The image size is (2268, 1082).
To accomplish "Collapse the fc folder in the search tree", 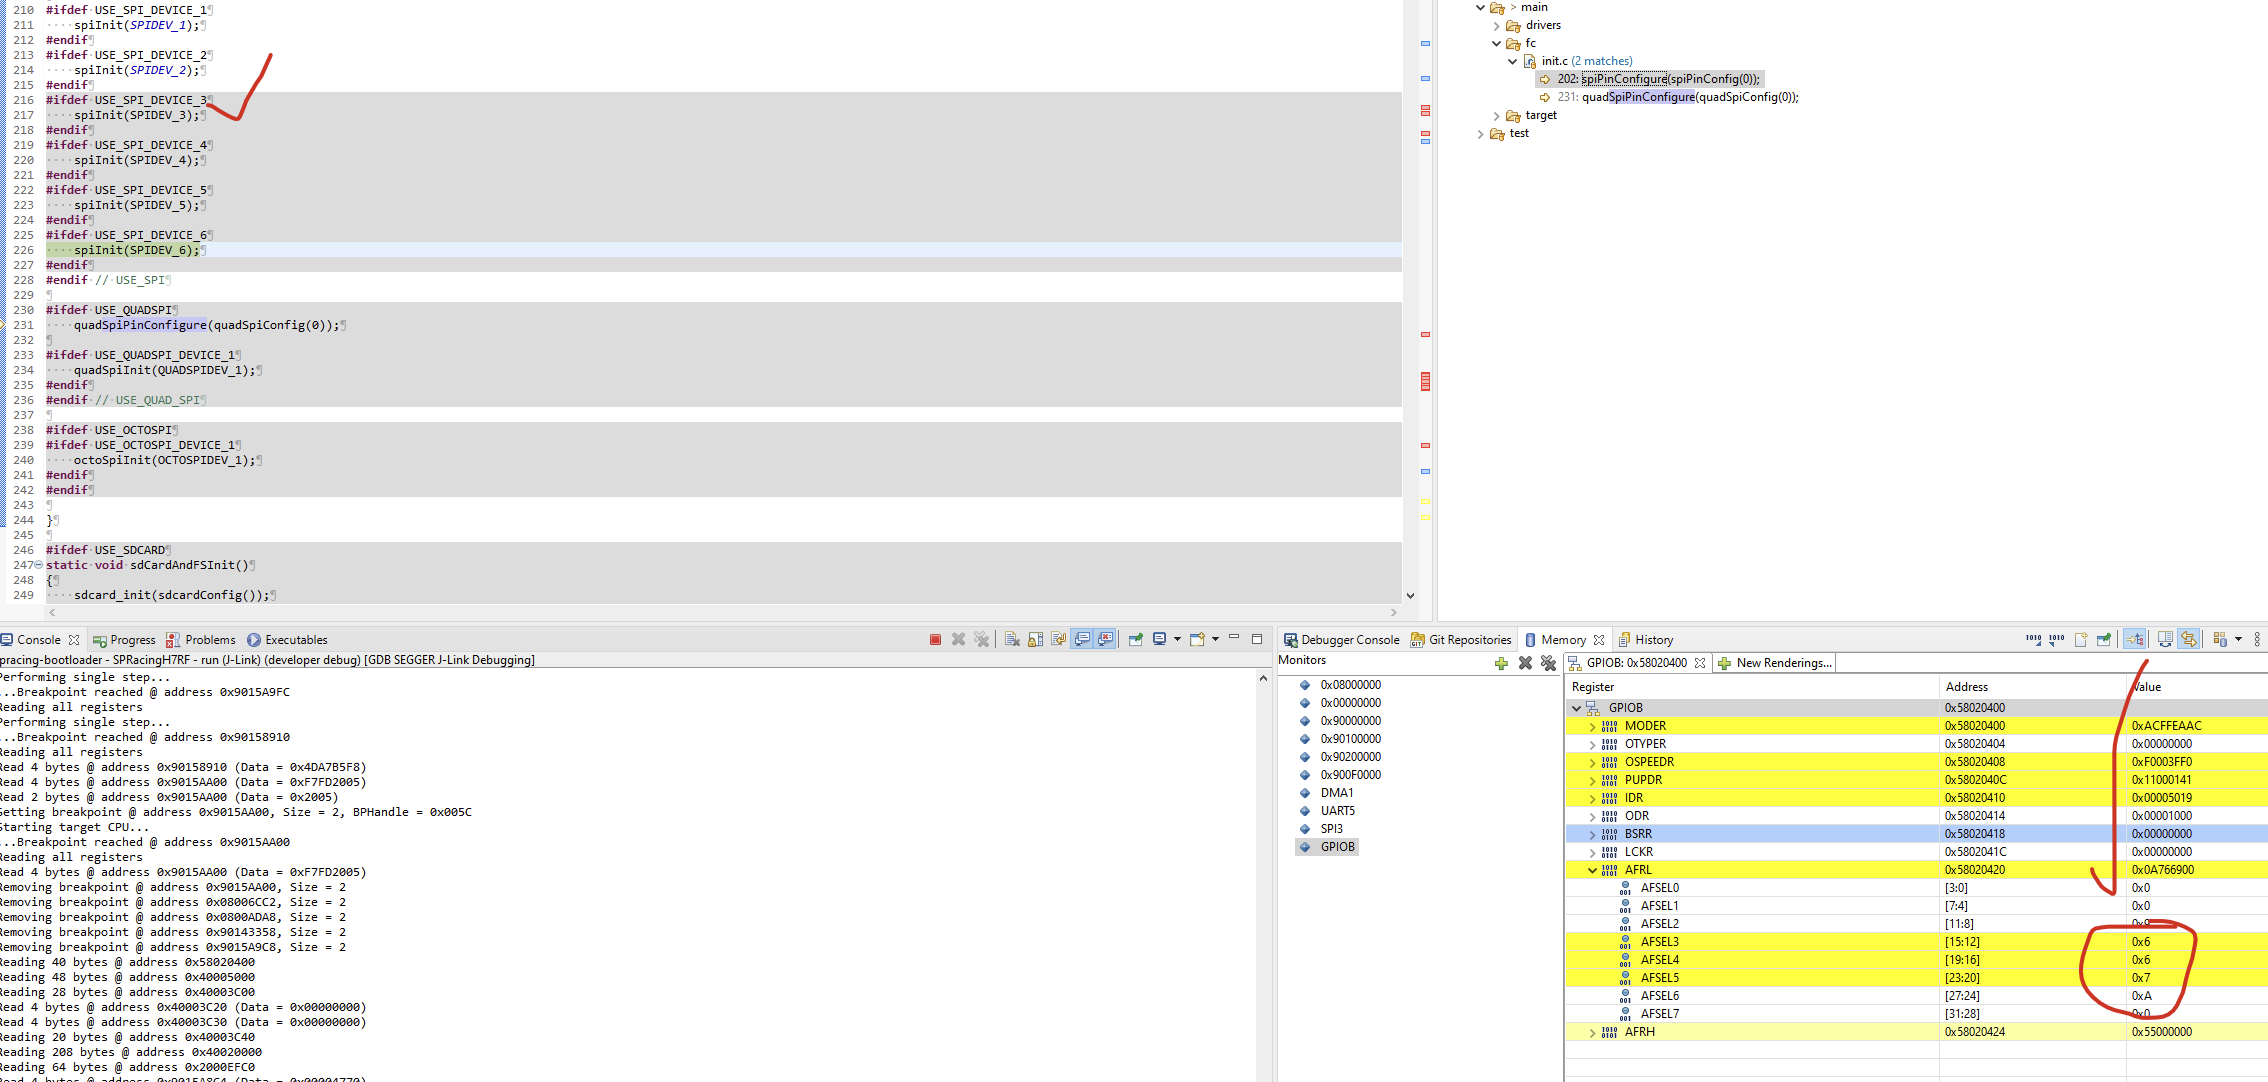I will (x=1497, y=43).
